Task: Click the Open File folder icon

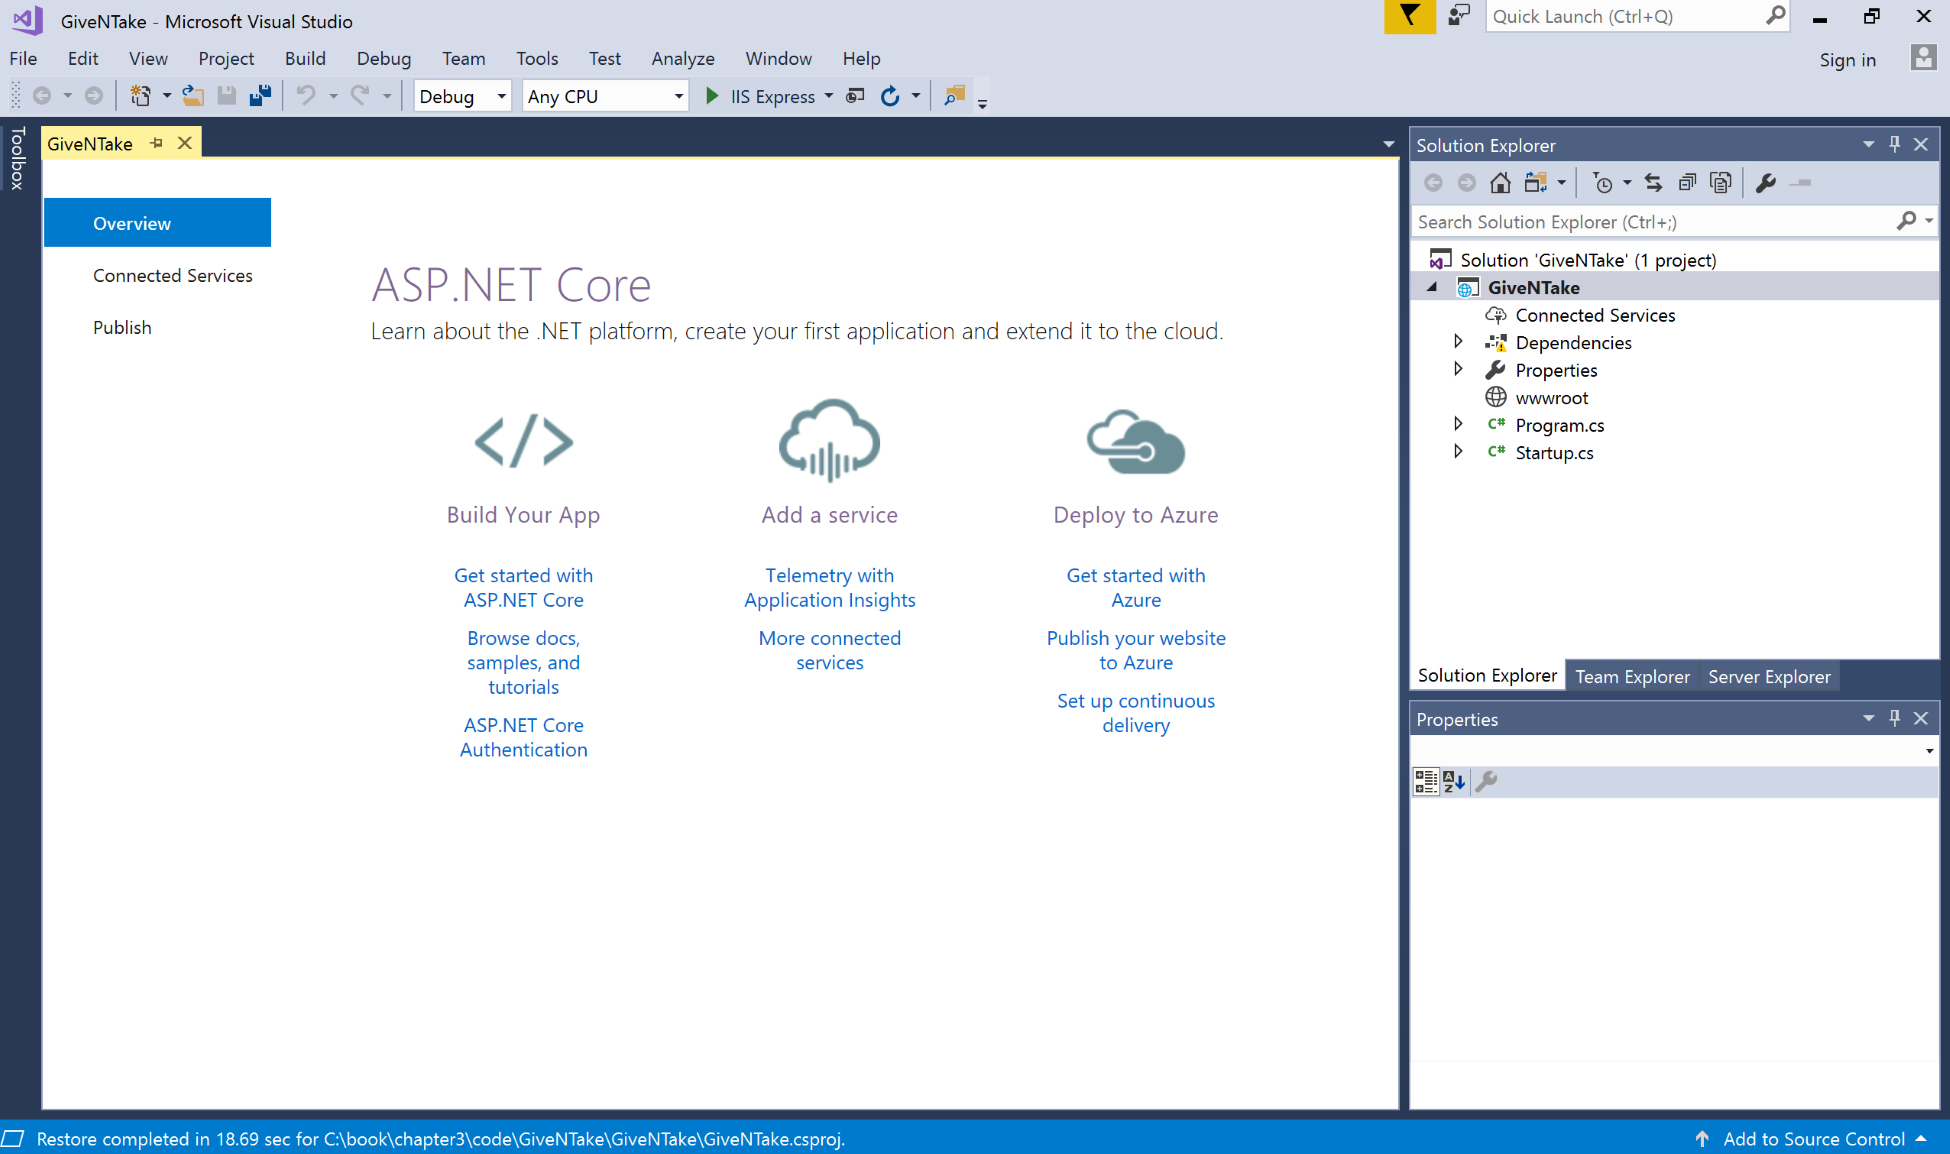Action: pyautogui.click(x=193, y=96)
